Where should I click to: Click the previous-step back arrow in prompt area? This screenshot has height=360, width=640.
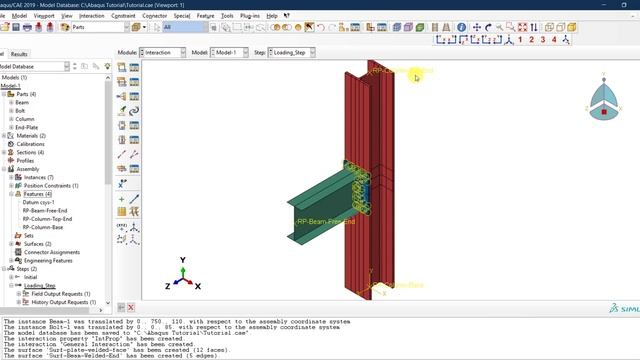(121, 307)
